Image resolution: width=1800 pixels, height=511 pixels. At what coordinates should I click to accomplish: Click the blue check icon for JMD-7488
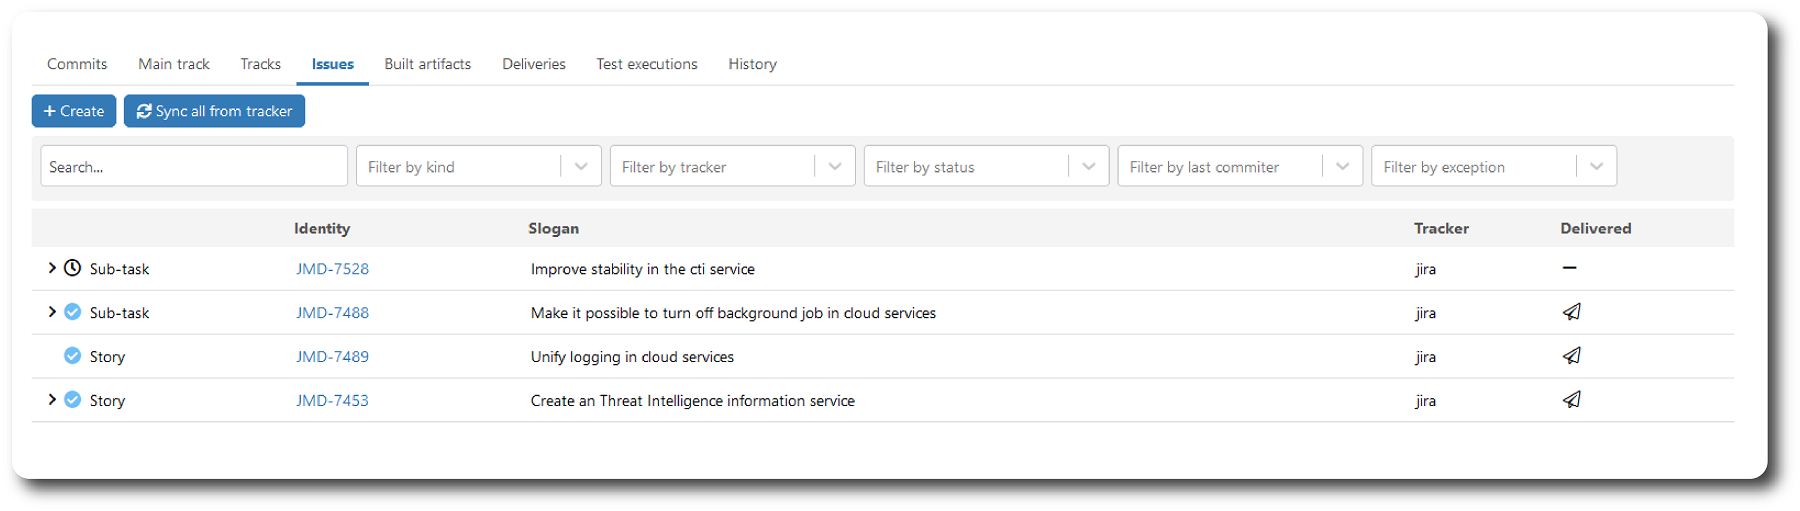pyautogui.click(x=72, y=312)
